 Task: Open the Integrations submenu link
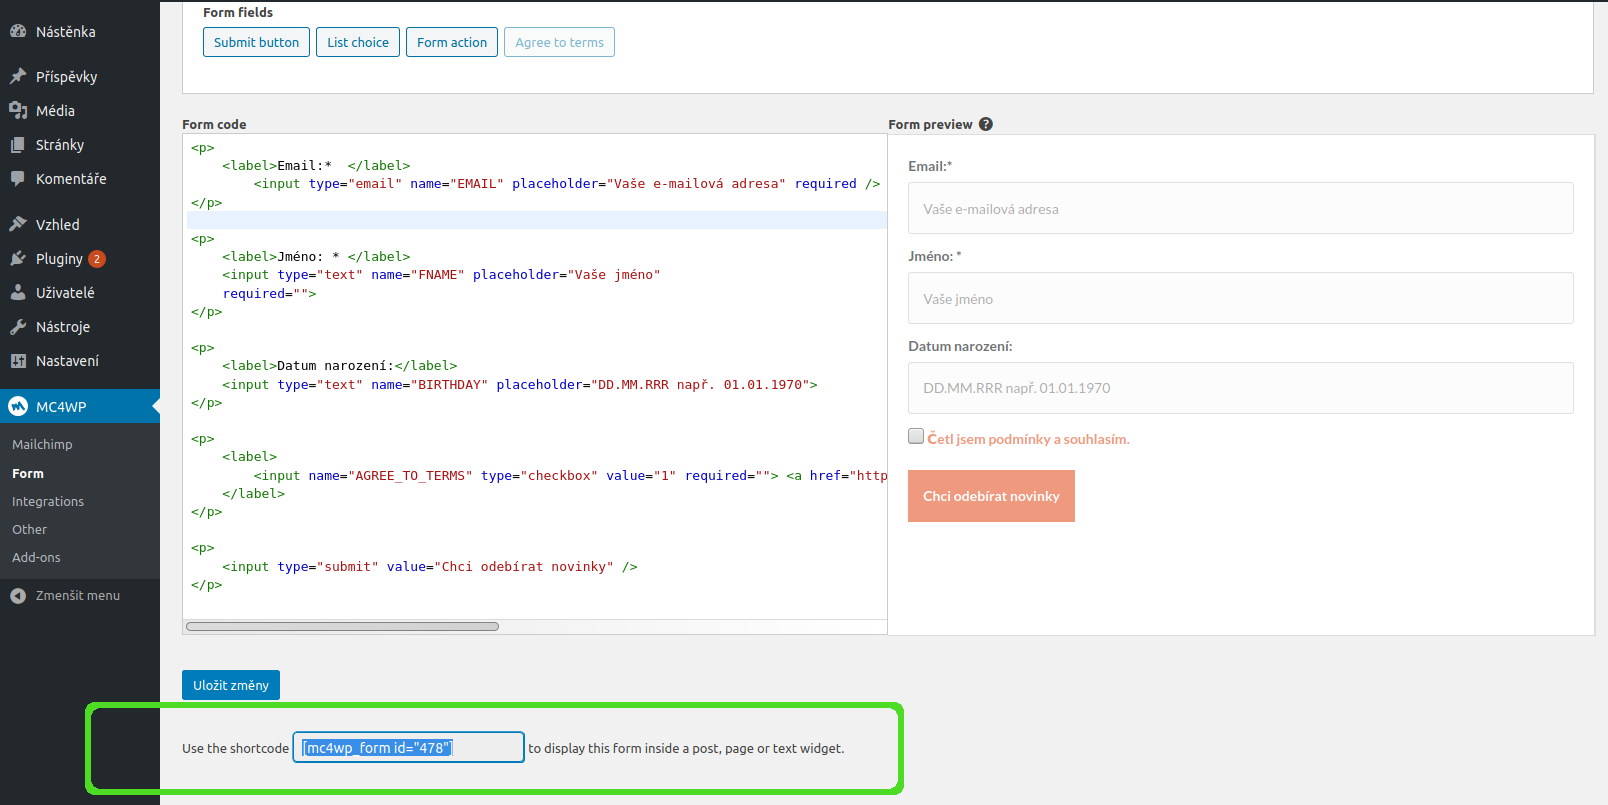pyautogui.click(x=48, y=501)
